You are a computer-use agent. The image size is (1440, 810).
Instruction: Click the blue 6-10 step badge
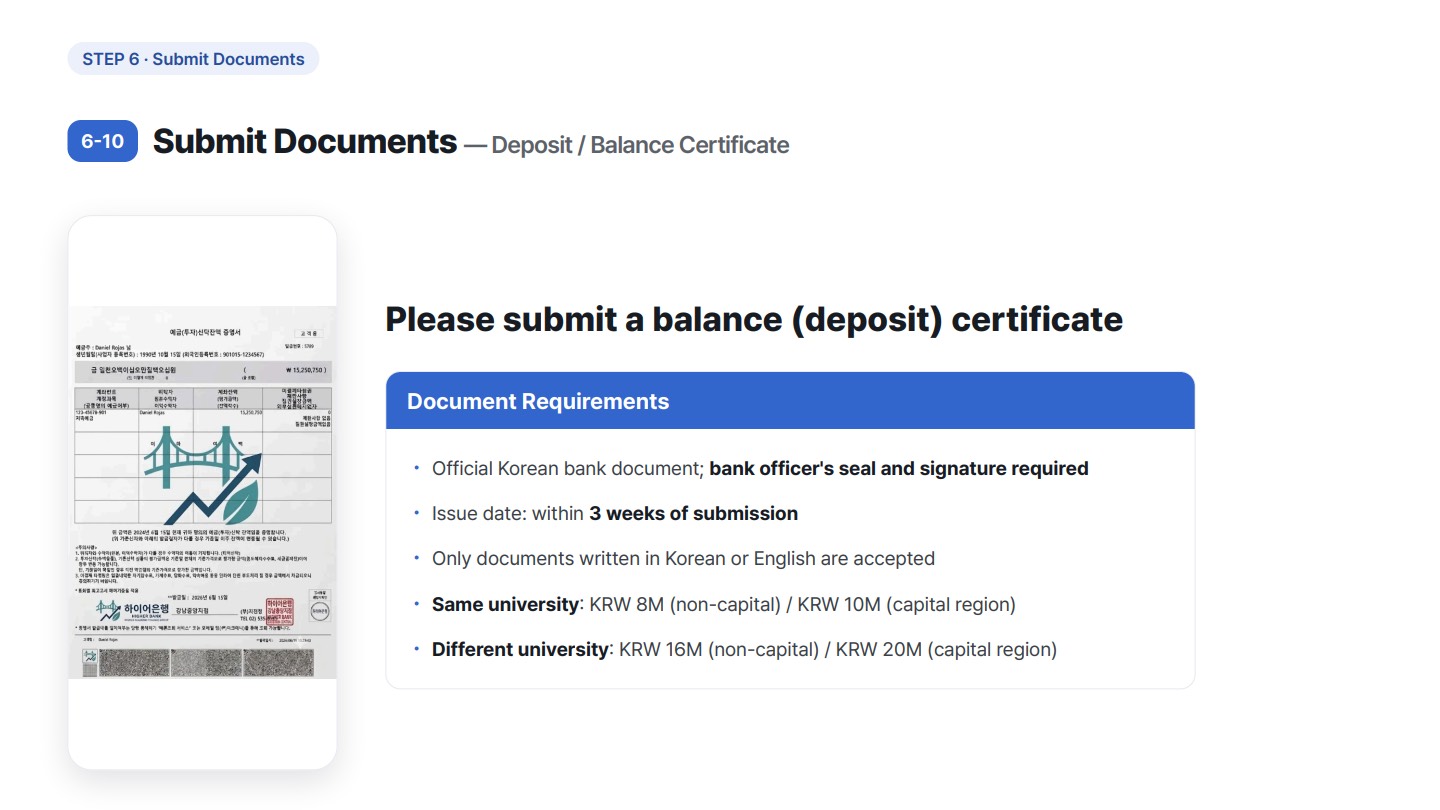(102, 141)
